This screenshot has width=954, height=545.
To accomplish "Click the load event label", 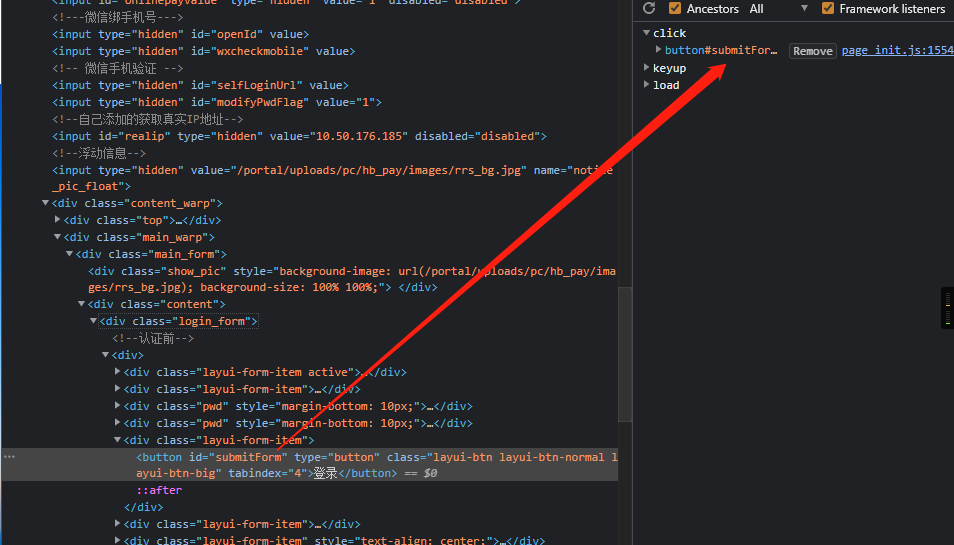I will [666, 85].
